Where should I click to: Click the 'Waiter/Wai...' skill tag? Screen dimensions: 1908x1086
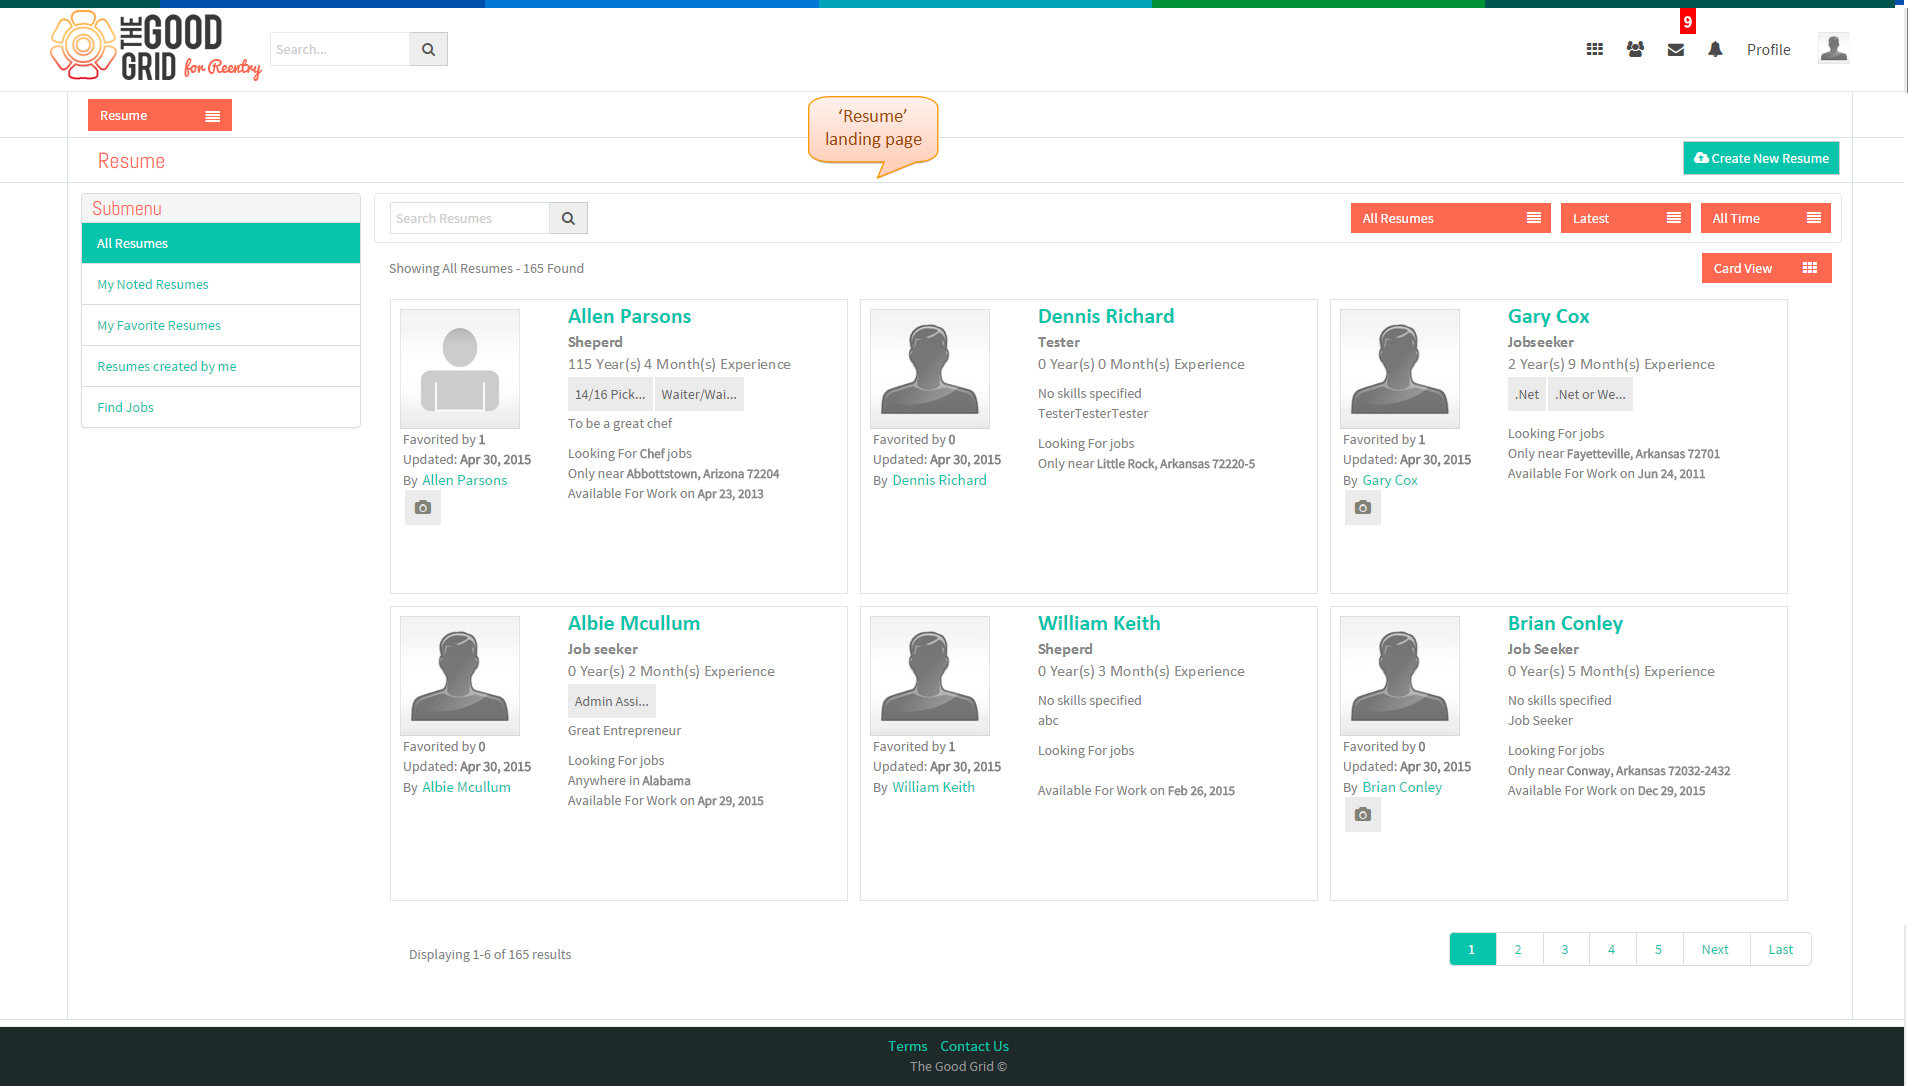pyautogui.click(x=699, y=394)
